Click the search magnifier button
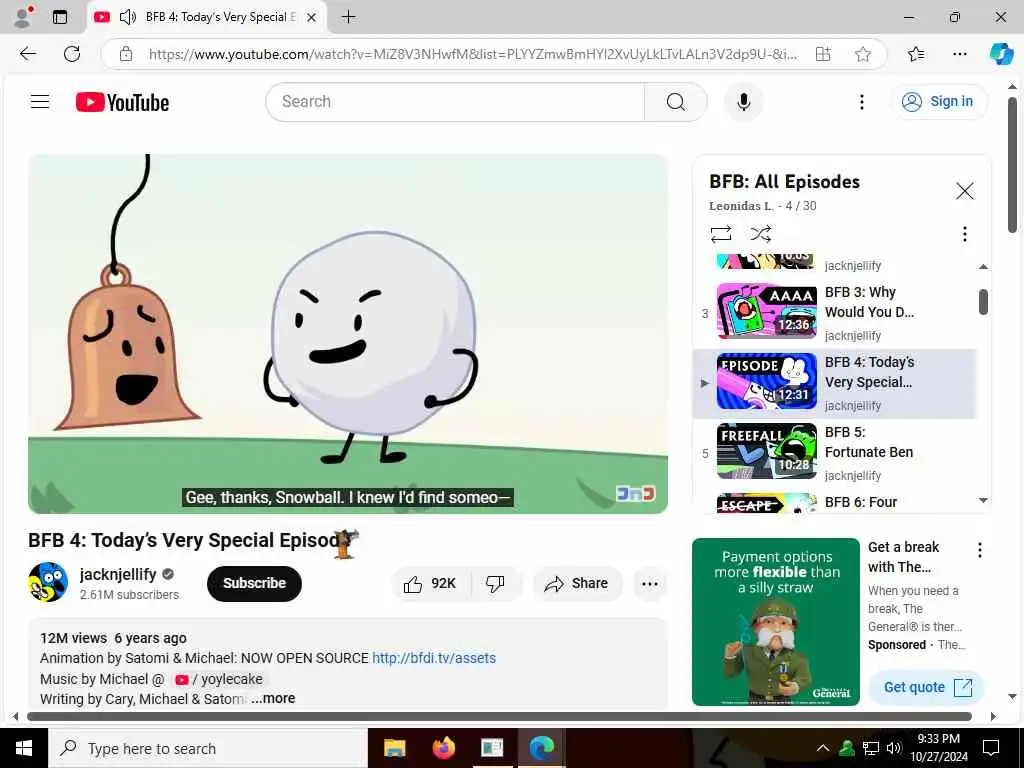The height and width of the screenshot is (768, 1024). coord(676,102)
